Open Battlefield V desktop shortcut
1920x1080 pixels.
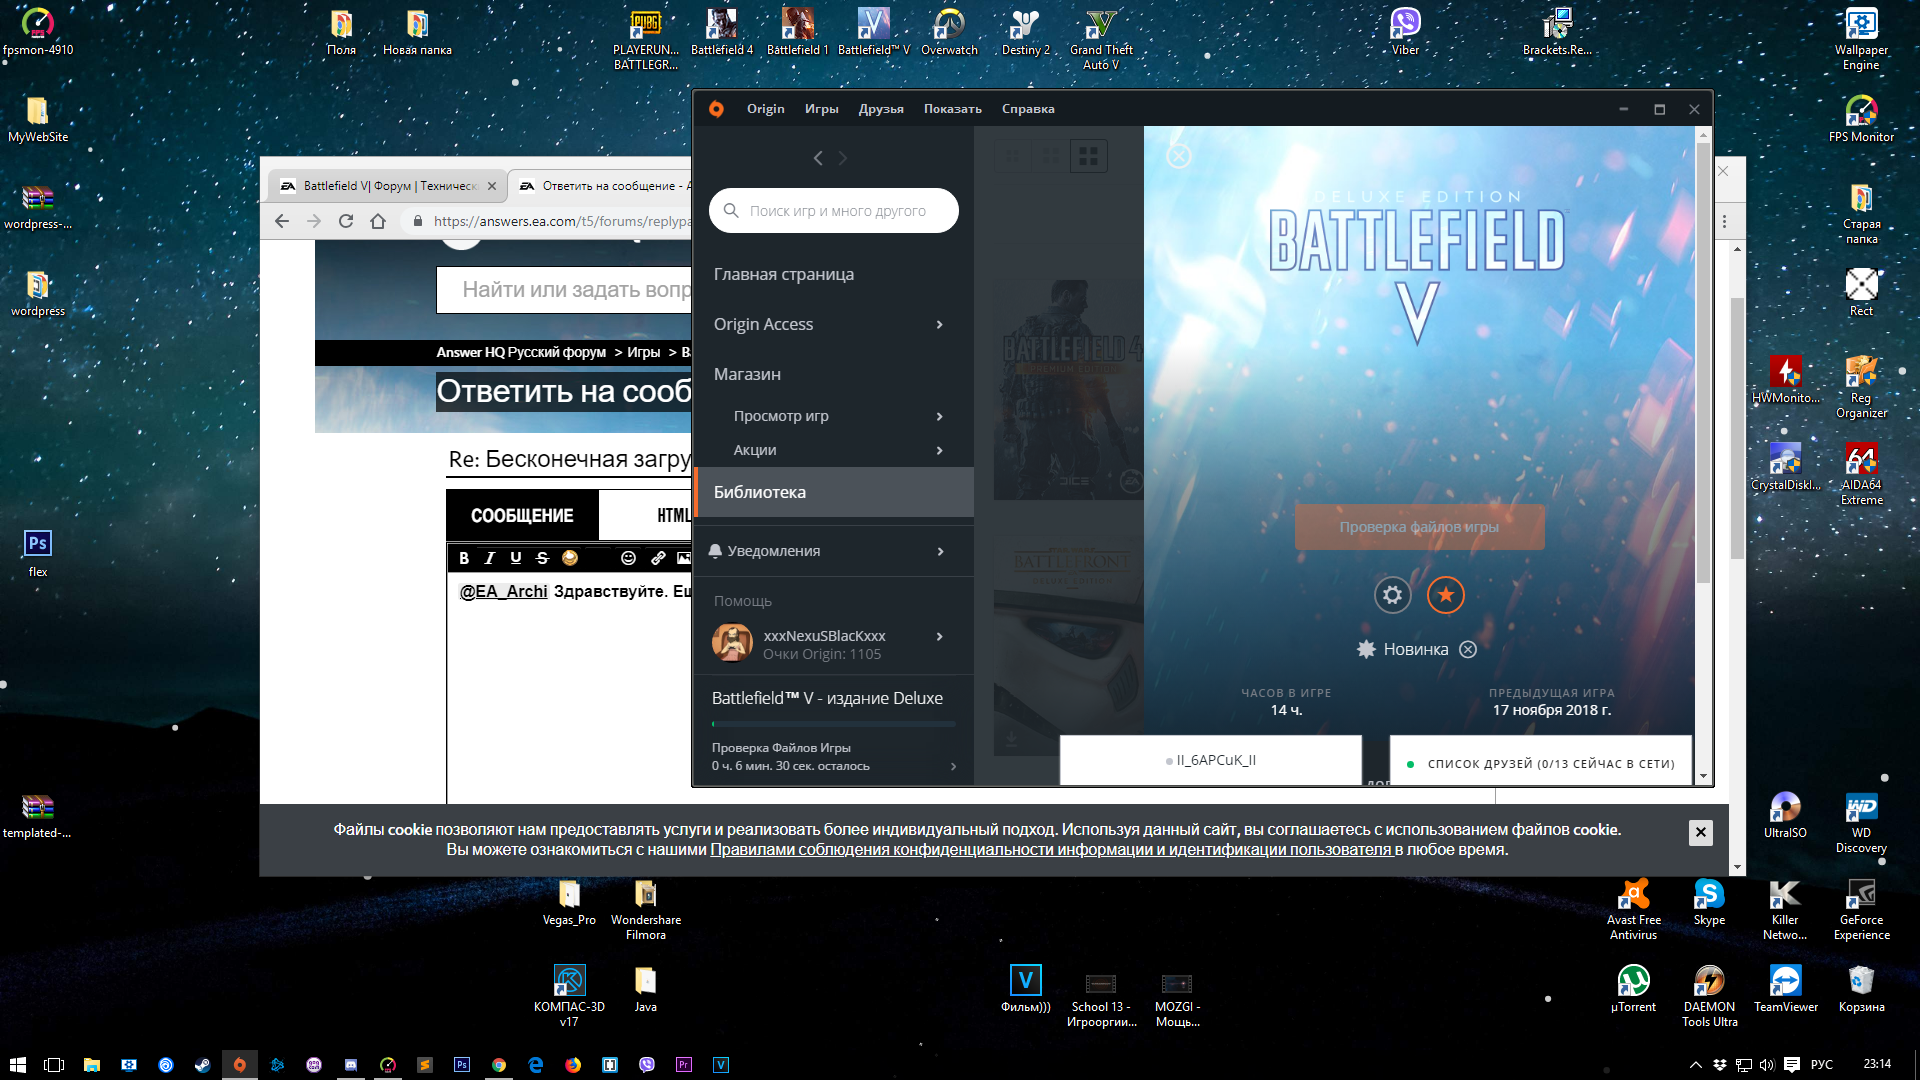click(873, 32)
